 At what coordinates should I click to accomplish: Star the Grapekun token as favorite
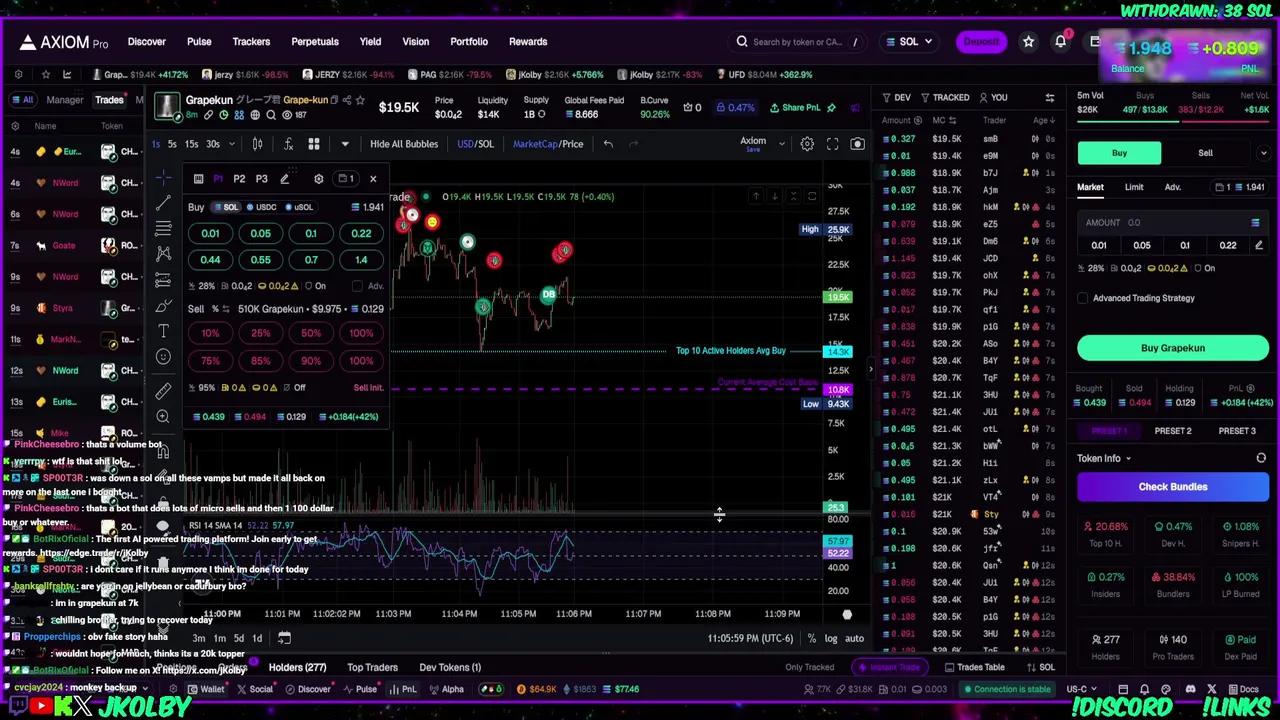point(360,100)
